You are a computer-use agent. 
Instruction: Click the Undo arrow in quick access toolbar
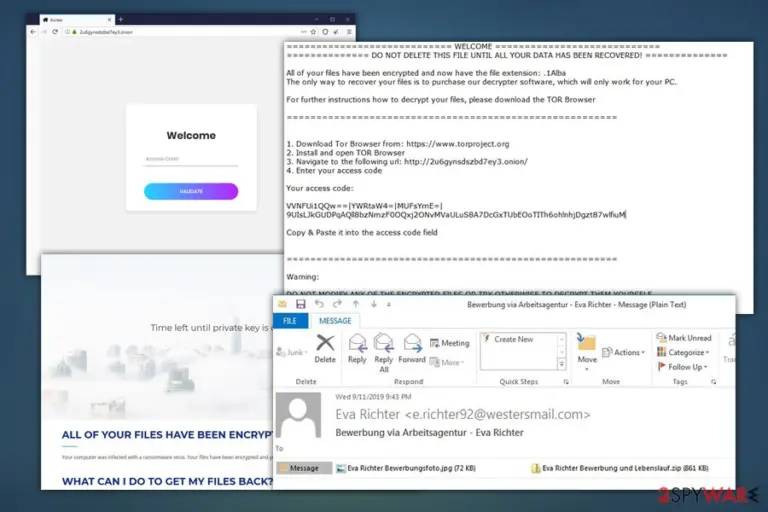click(319, 304)
